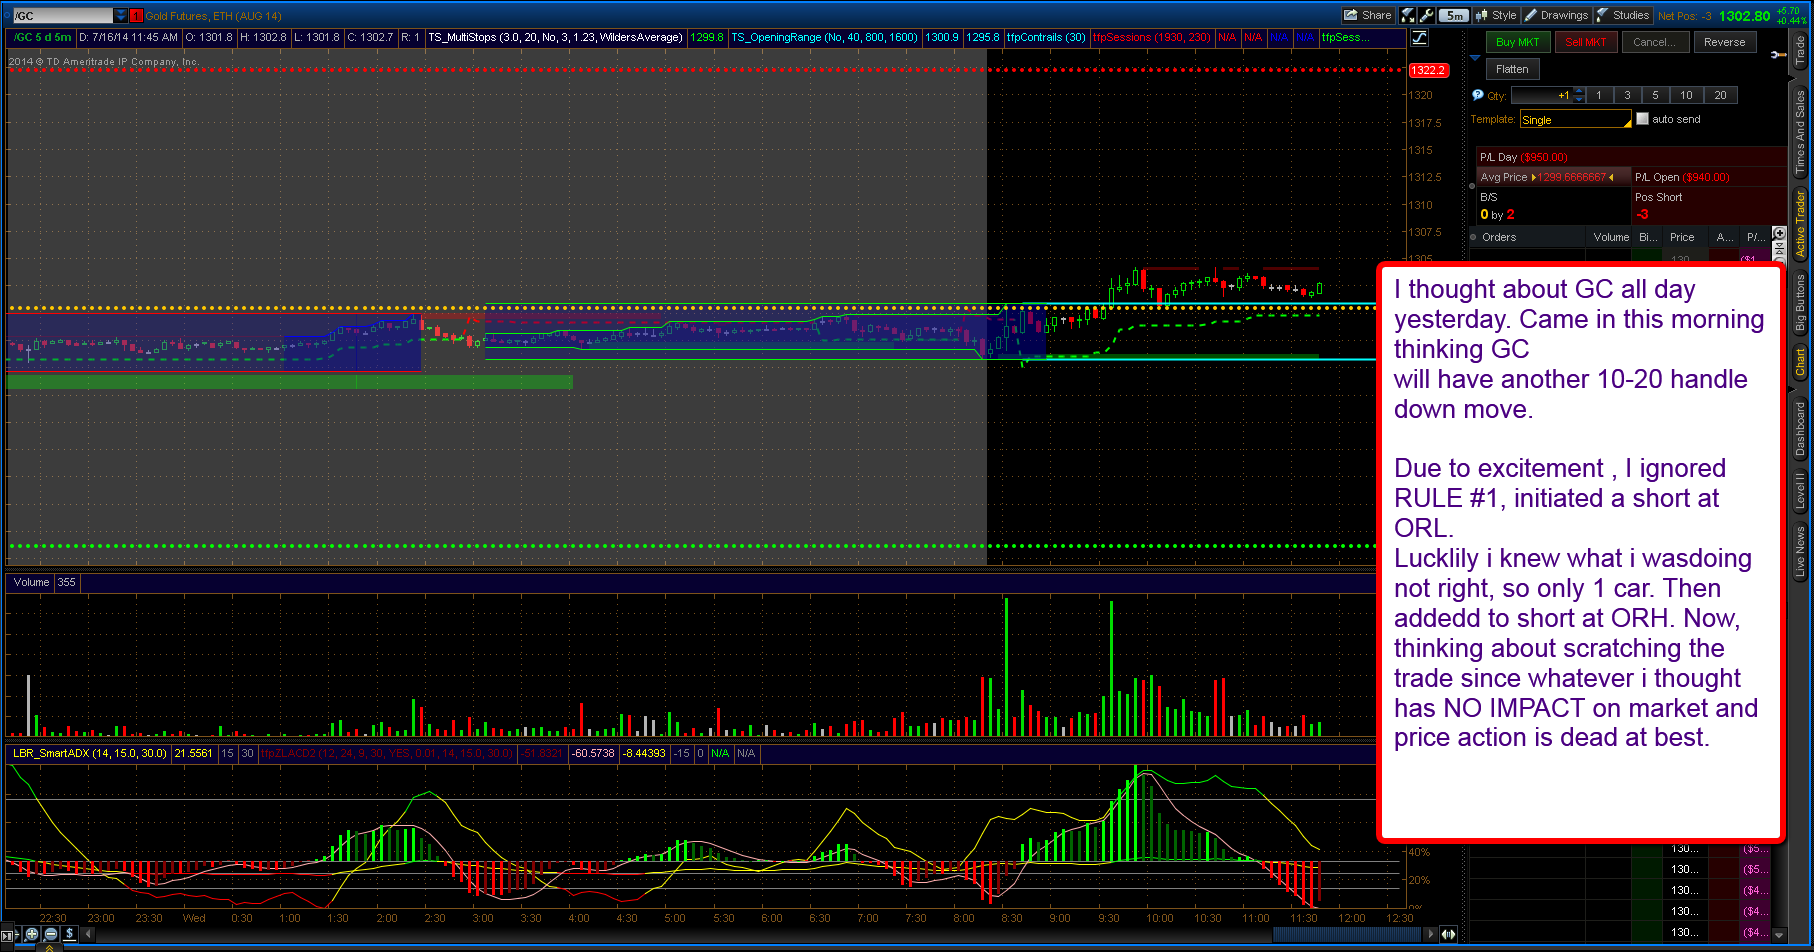Click the chart zoom-in magnifier icon

coord(32,934)
